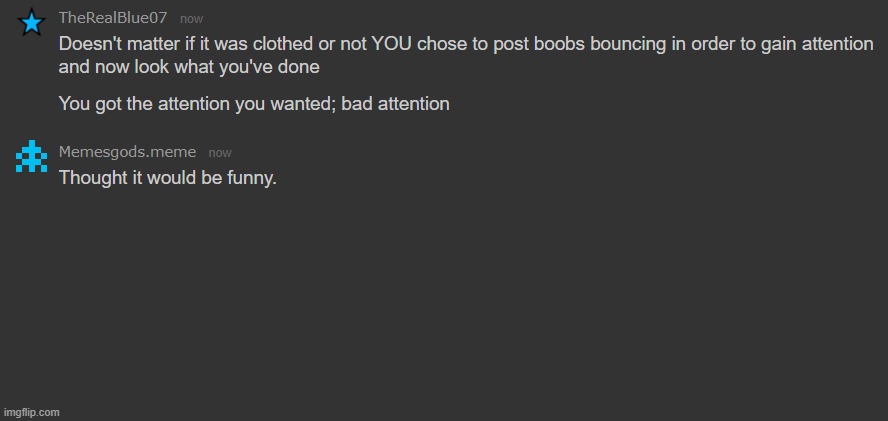Click the line "and now look what you've done"
Viewport: 888px width, 421px height.
(x=189, y=69)
